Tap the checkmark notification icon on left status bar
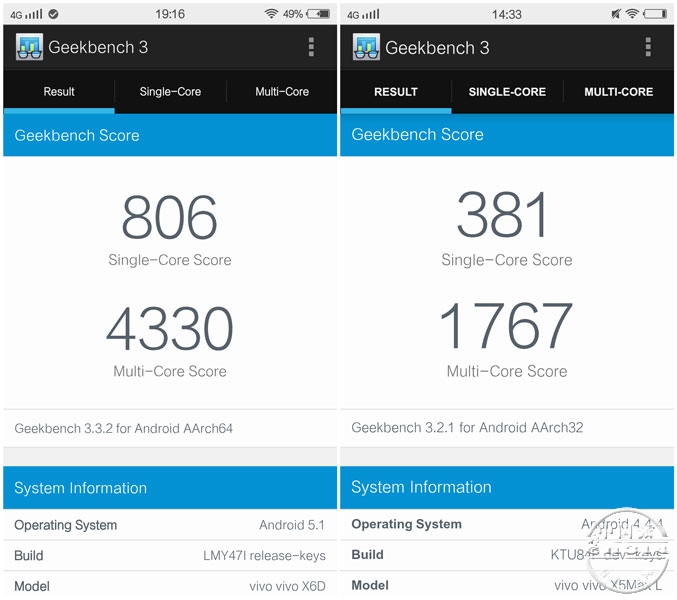Image resolution: width=677 pixels, height=600 pixels. click(54, 14)
